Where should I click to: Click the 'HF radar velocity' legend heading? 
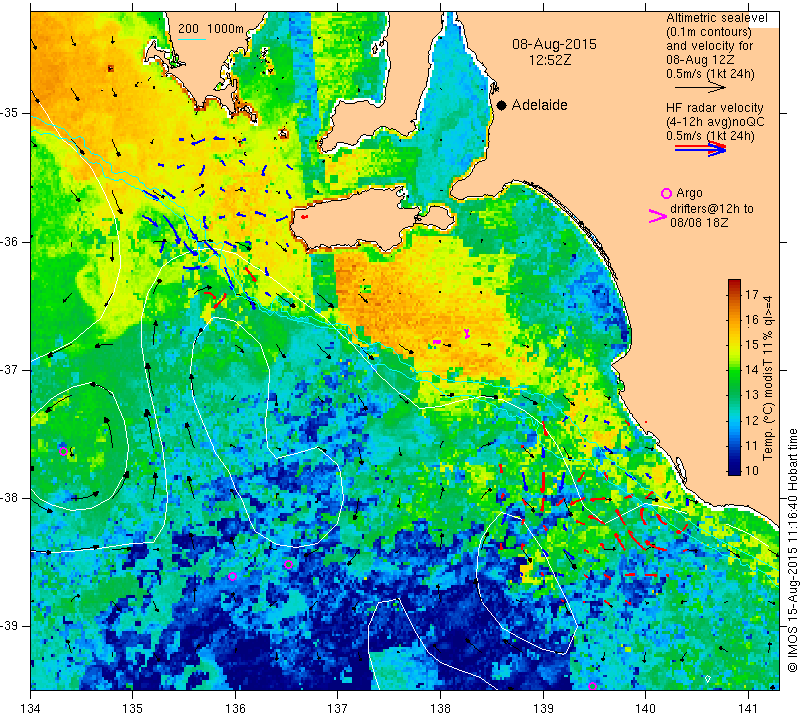(x=714, y=108)
